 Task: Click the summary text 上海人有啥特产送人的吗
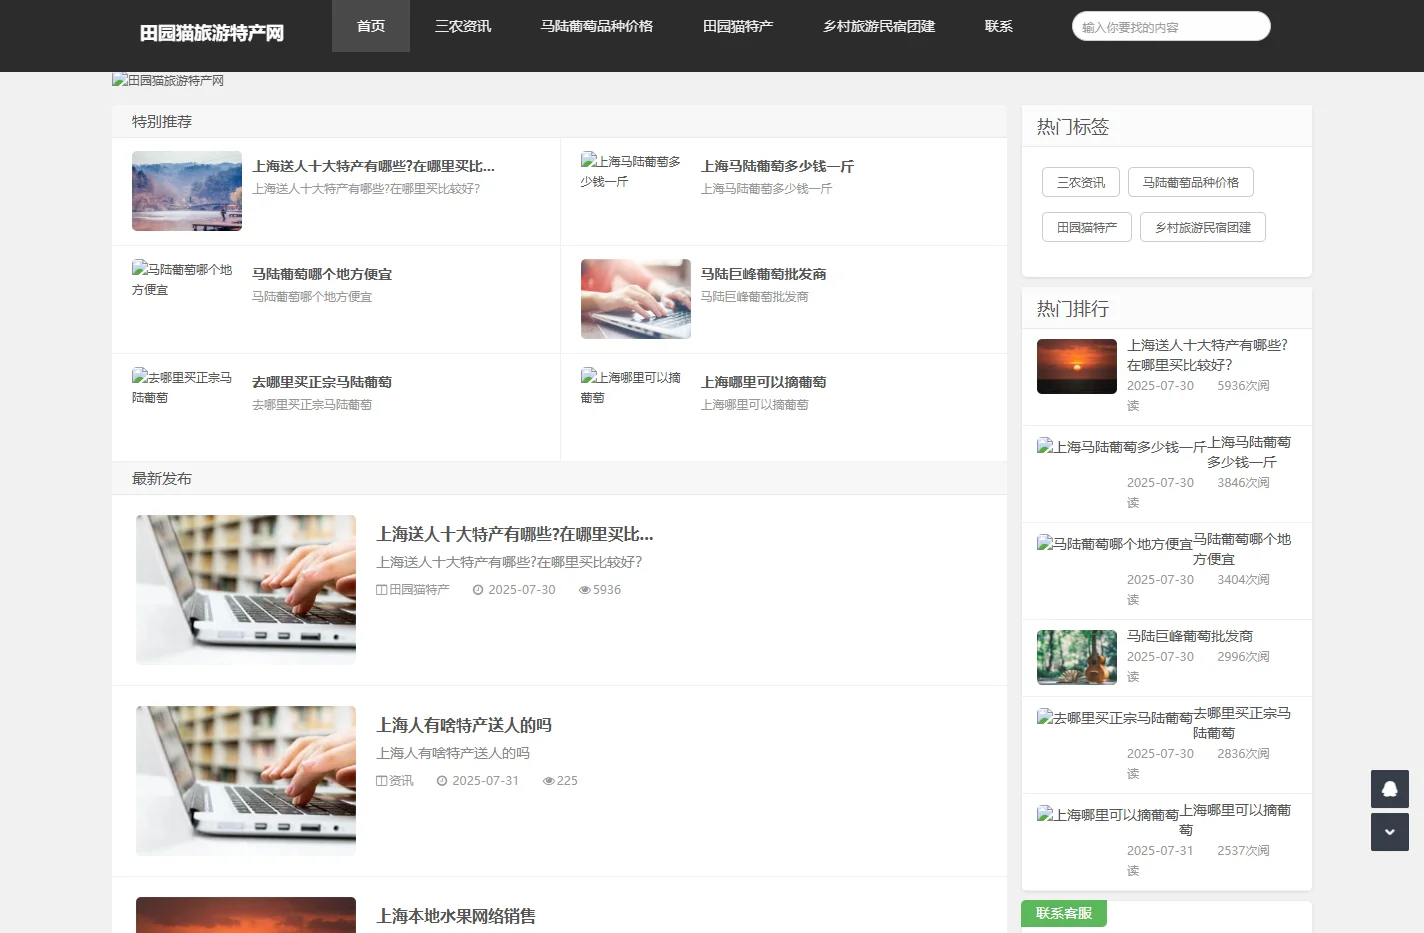point(453,753)
